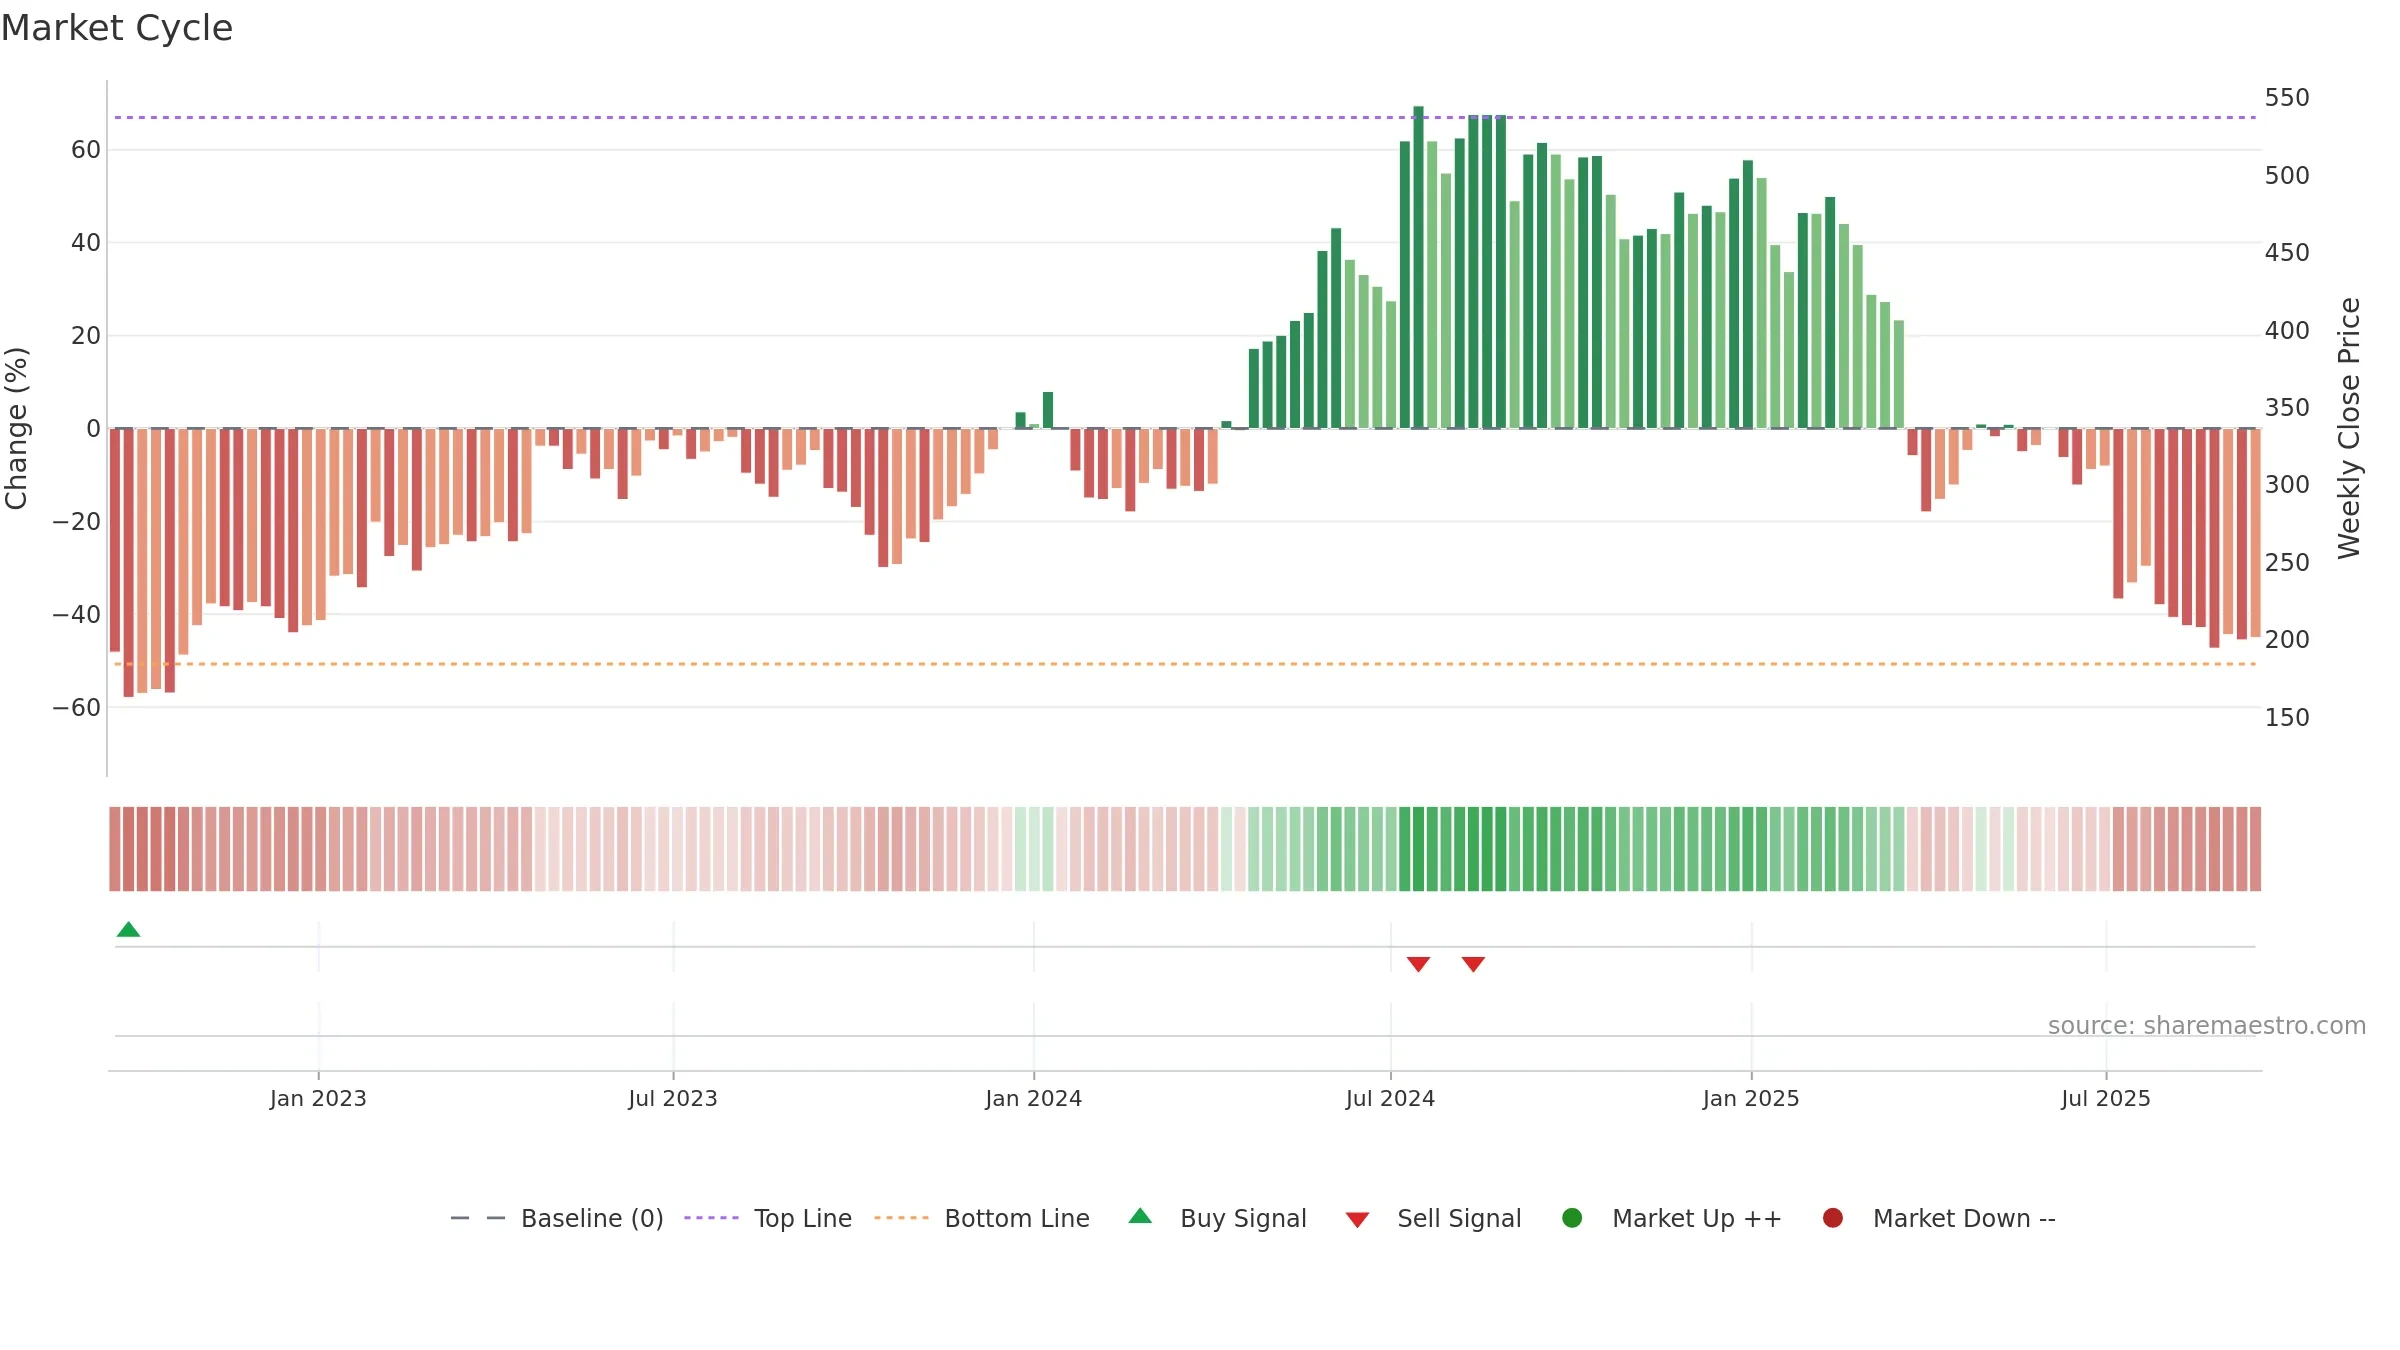This screenshot has width=2400, height=1350.
Task: Toggle the Buy Signal legend entry
Action: [1218, 1218]
